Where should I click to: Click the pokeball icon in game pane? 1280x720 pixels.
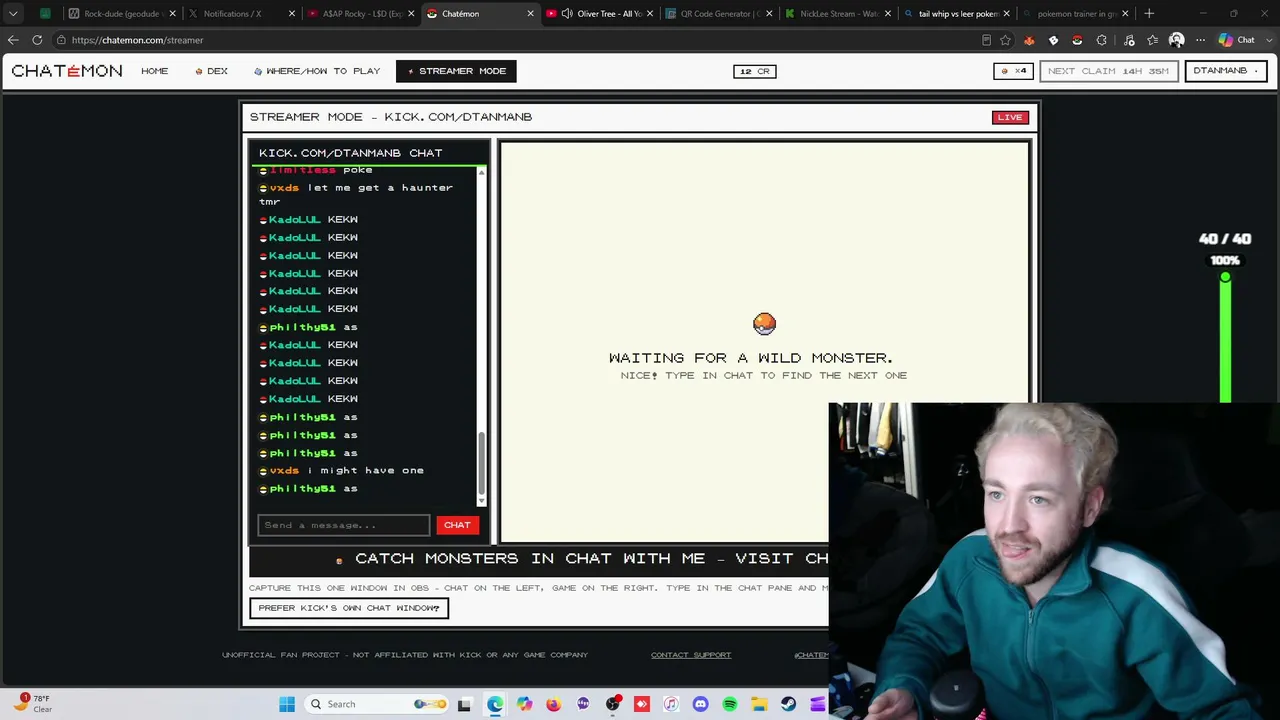764,323
